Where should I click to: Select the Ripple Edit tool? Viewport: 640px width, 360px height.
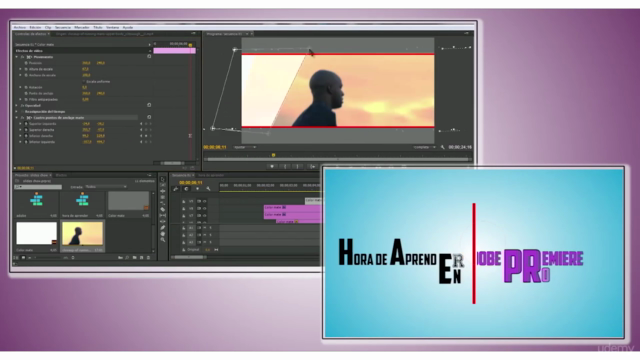click(162, 191)
